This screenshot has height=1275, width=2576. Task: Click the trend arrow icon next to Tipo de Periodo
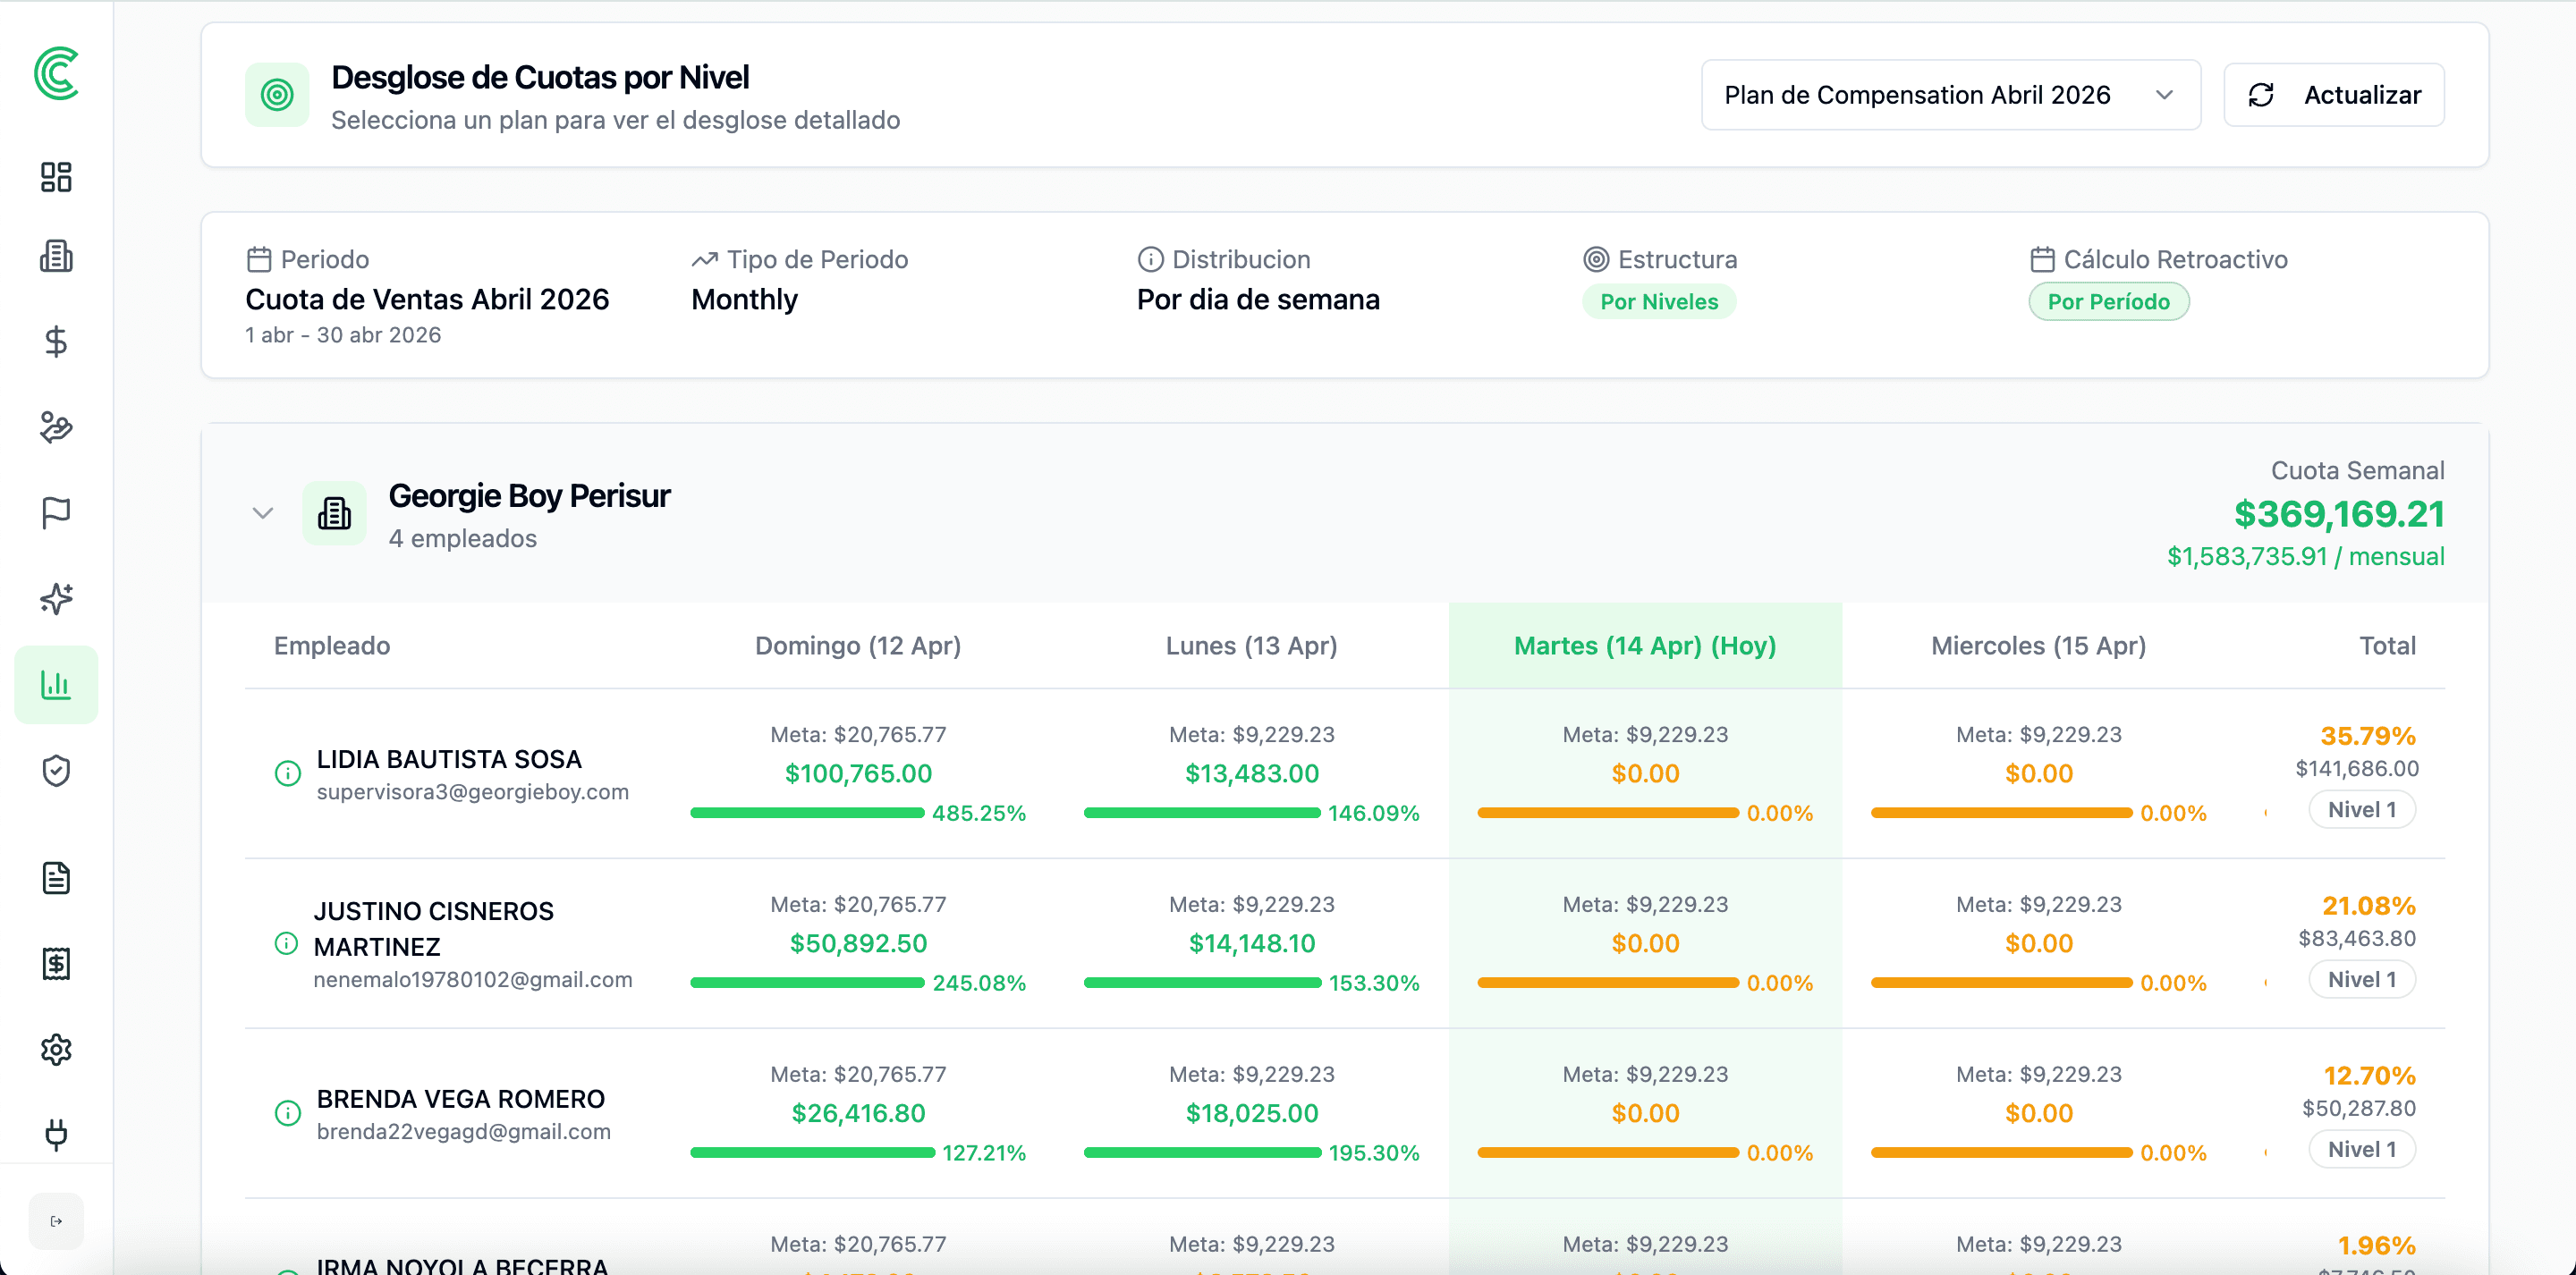(705, 260)
